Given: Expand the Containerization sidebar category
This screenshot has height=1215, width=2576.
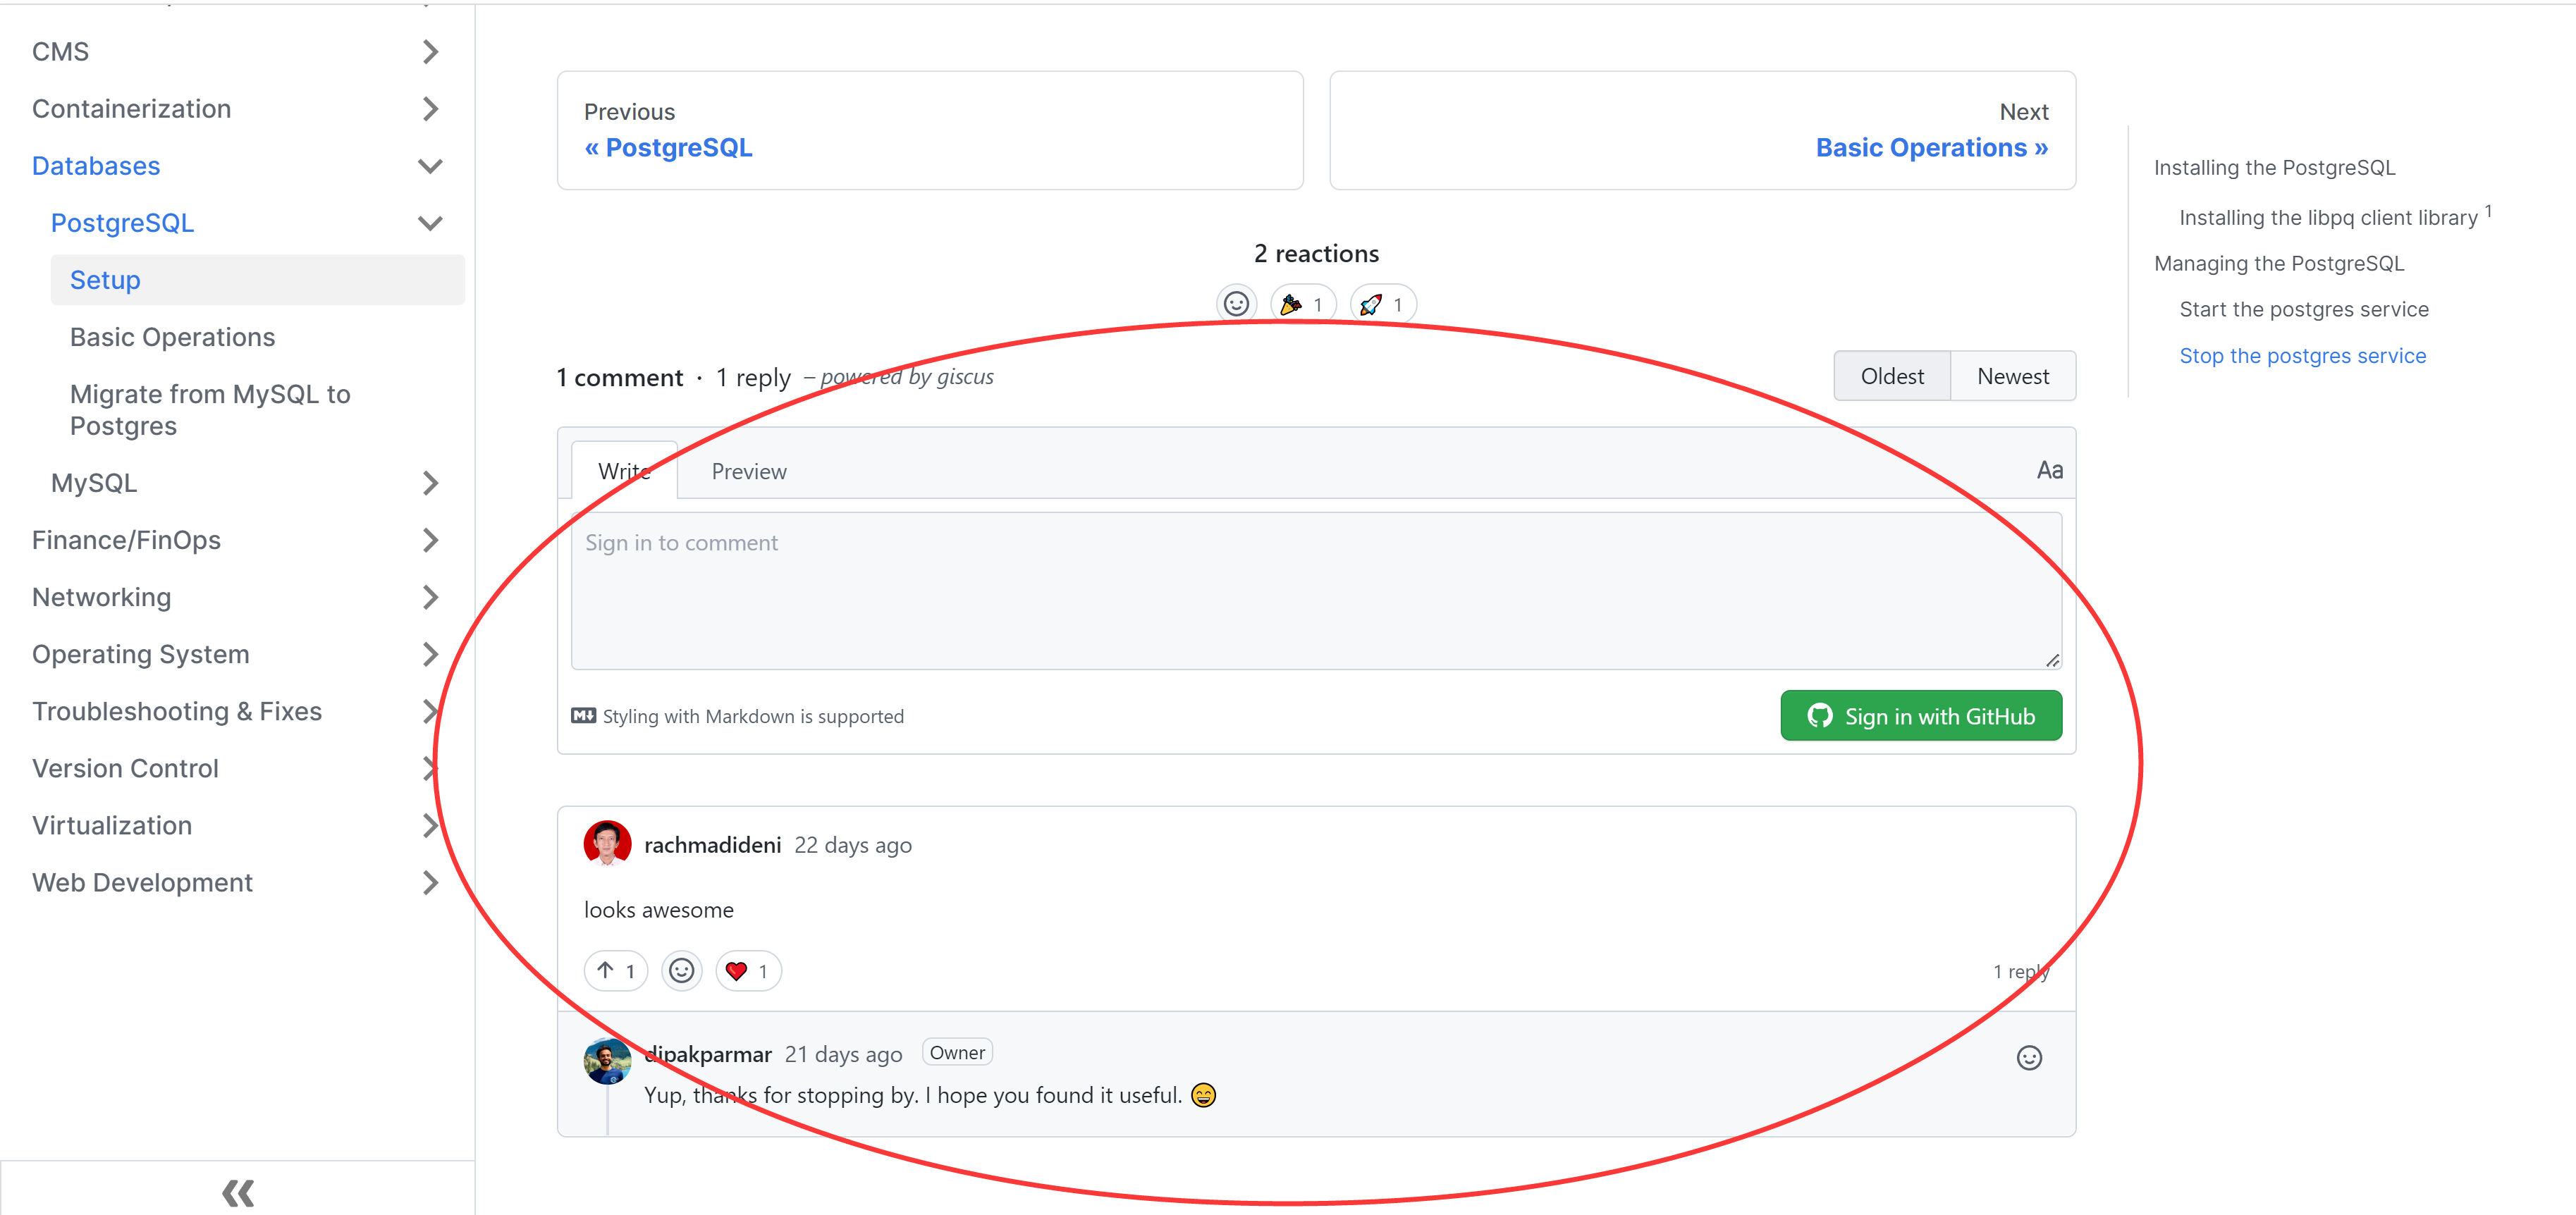Looking at the screenshot, I should point(430,109).
